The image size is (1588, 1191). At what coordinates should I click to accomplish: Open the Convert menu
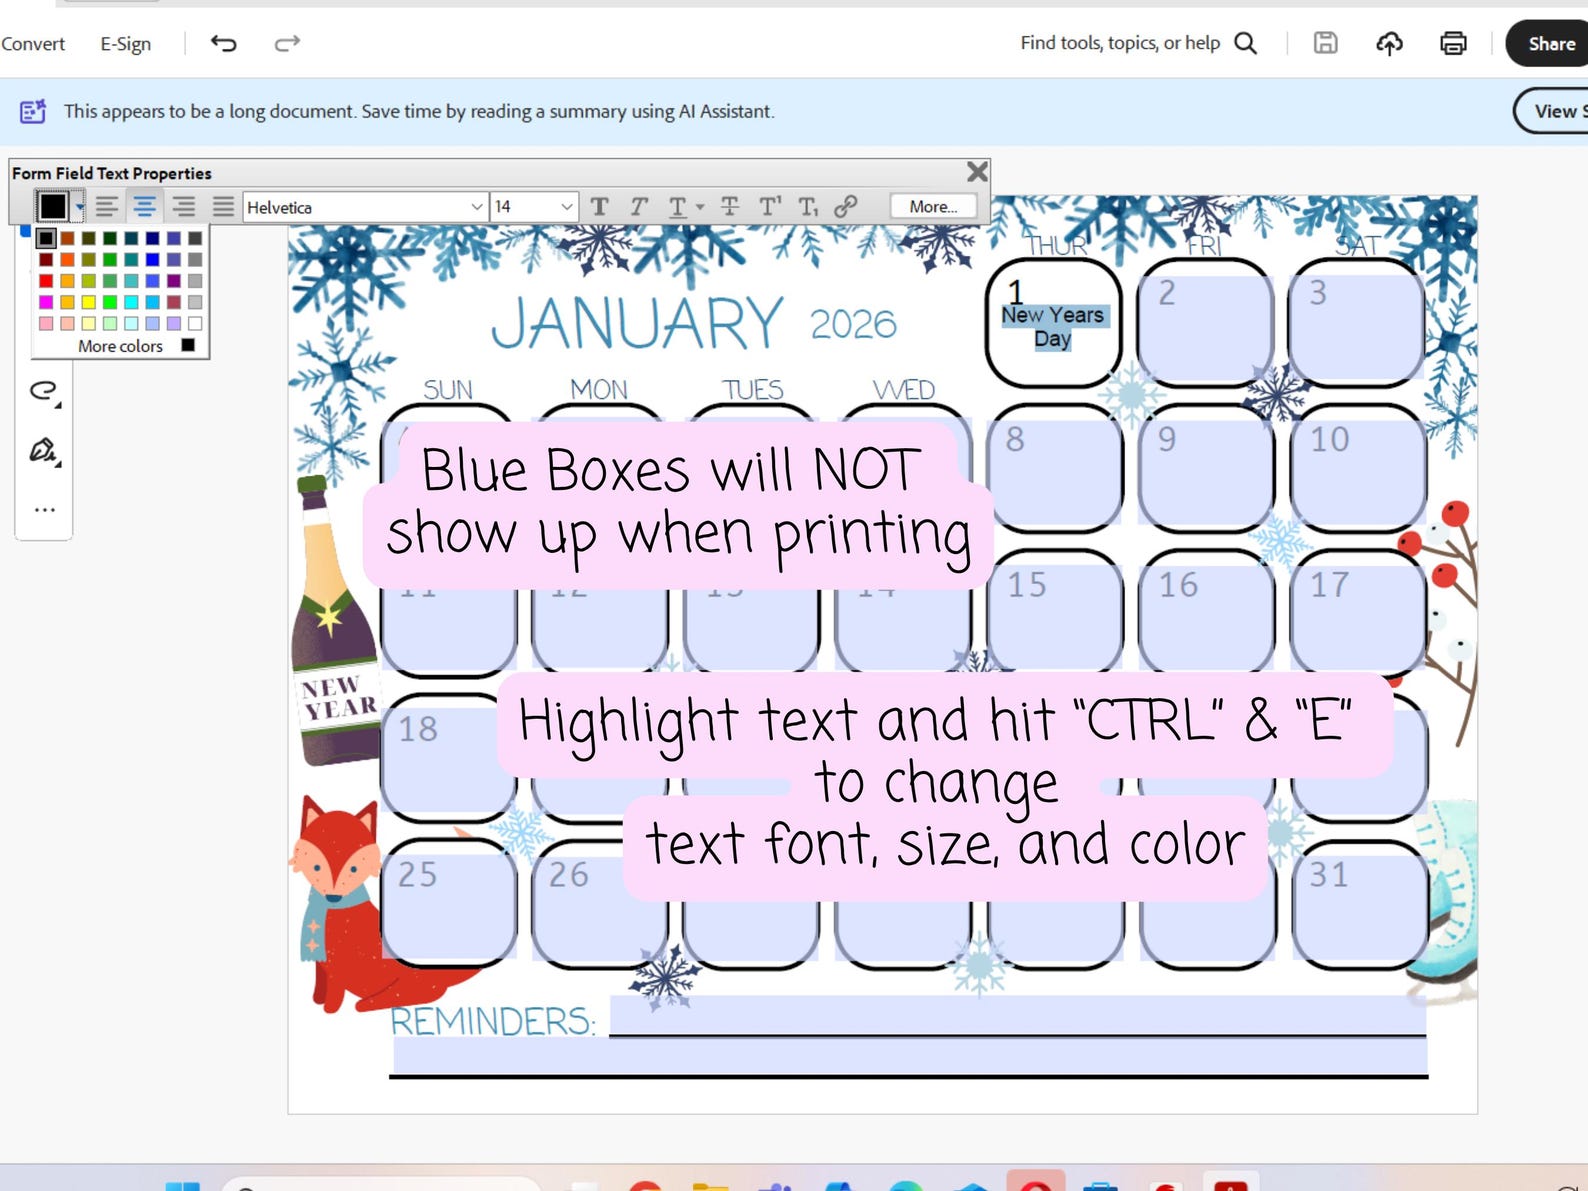tap(33, 44)
